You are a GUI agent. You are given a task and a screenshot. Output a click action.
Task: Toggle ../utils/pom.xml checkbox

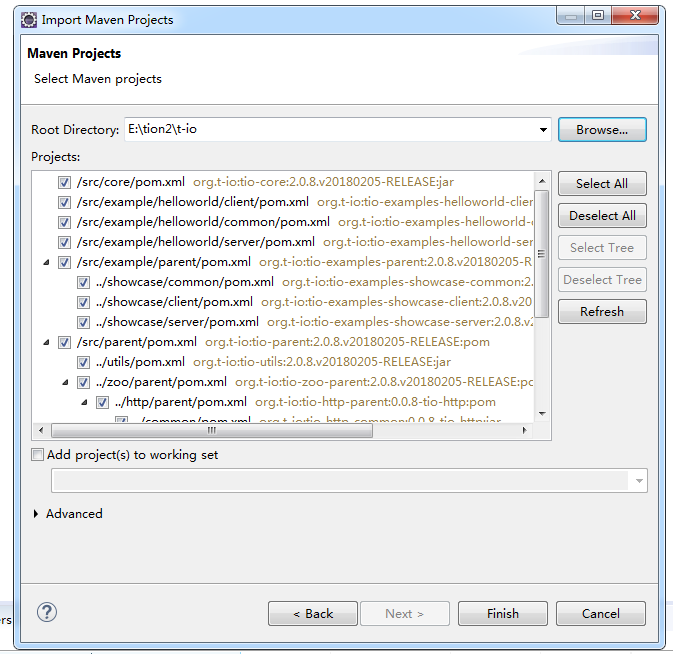click(83, 363)
